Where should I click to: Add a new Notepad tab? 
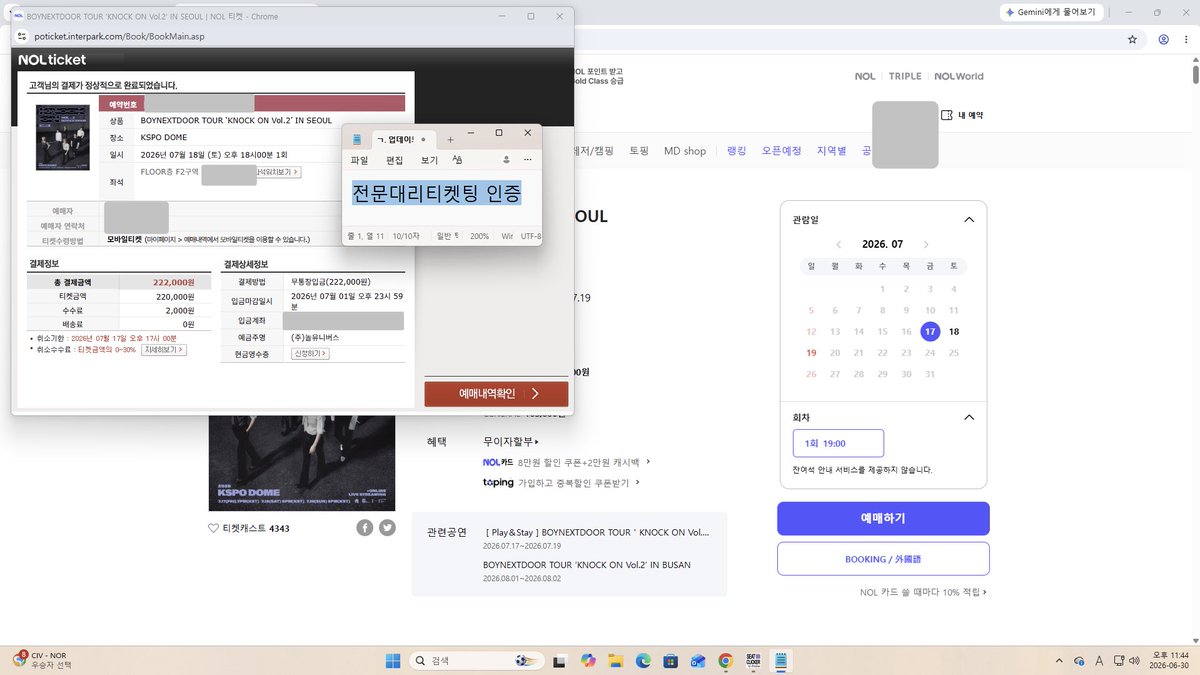click(x=450, y=139)
